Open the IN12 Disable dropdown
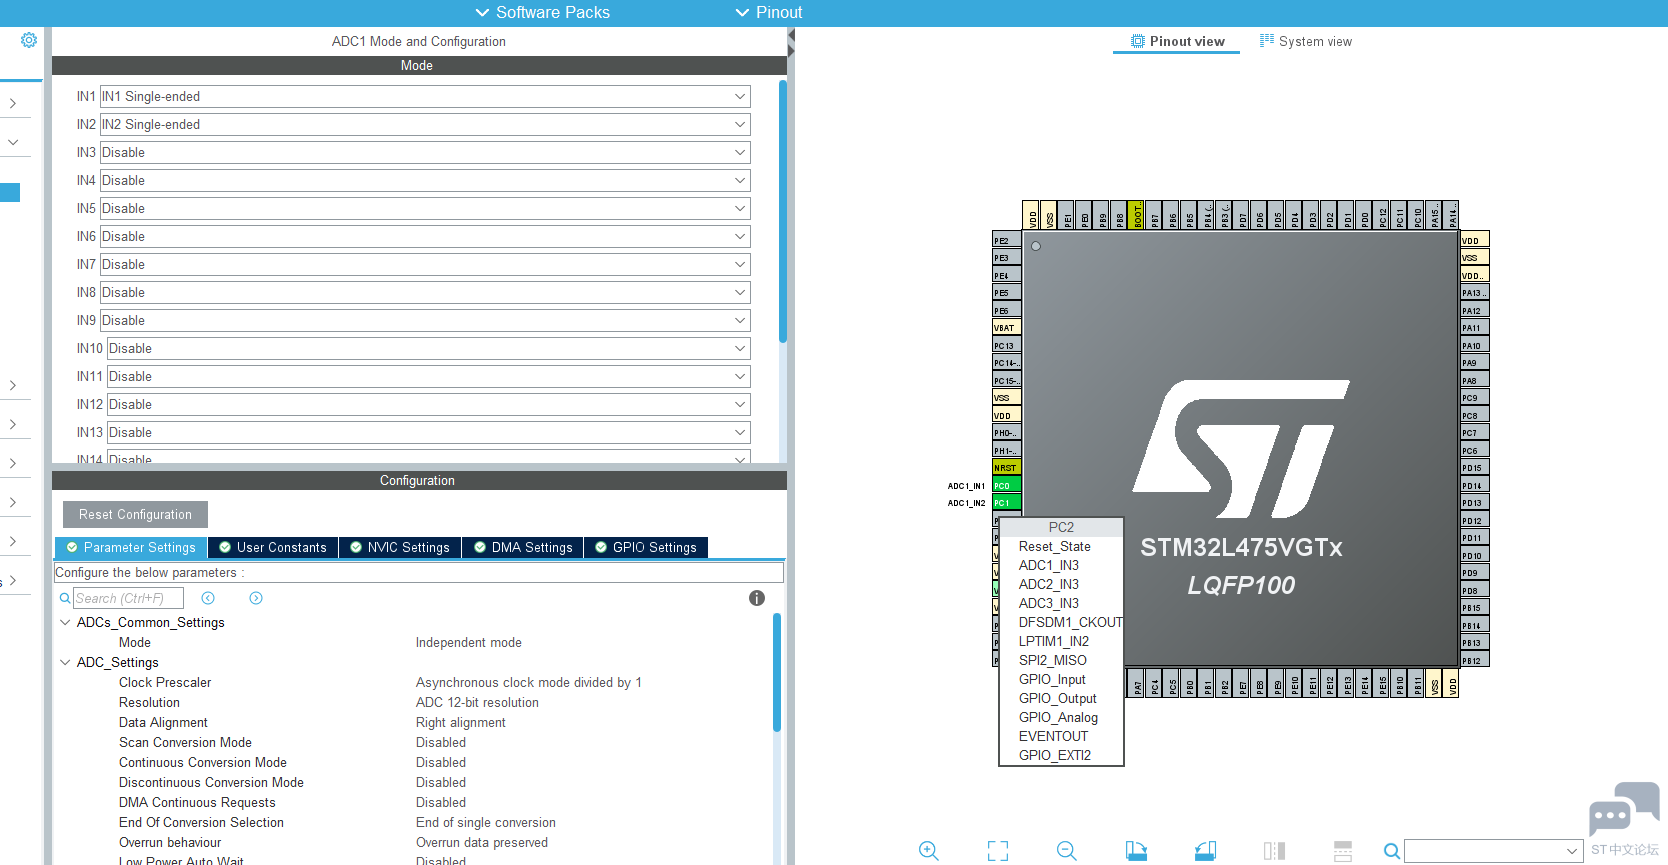The width and height of the screenshot is (1668, 865). pos(429,405)
